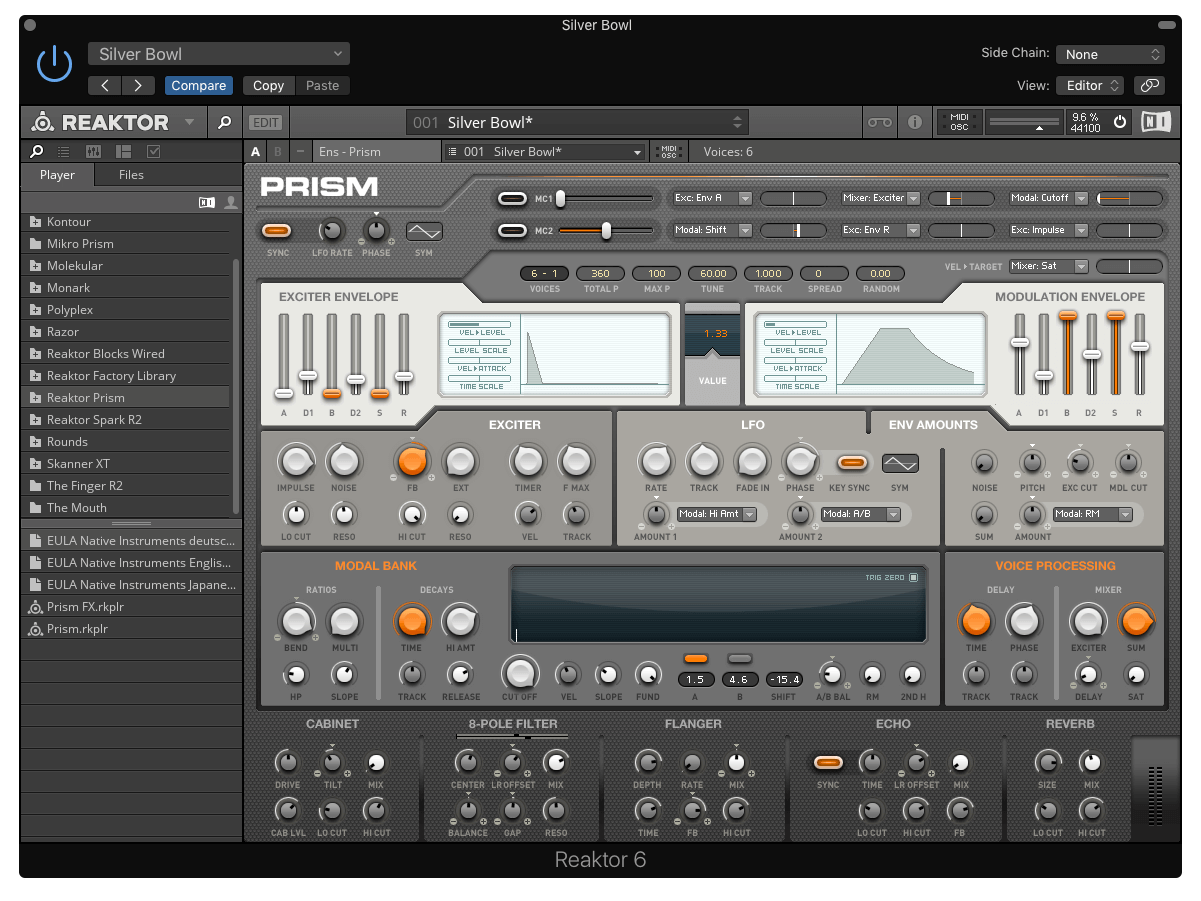Open the Reaktor sidebar search icon
Screen dimensions: 1201x901
(225, 122)
